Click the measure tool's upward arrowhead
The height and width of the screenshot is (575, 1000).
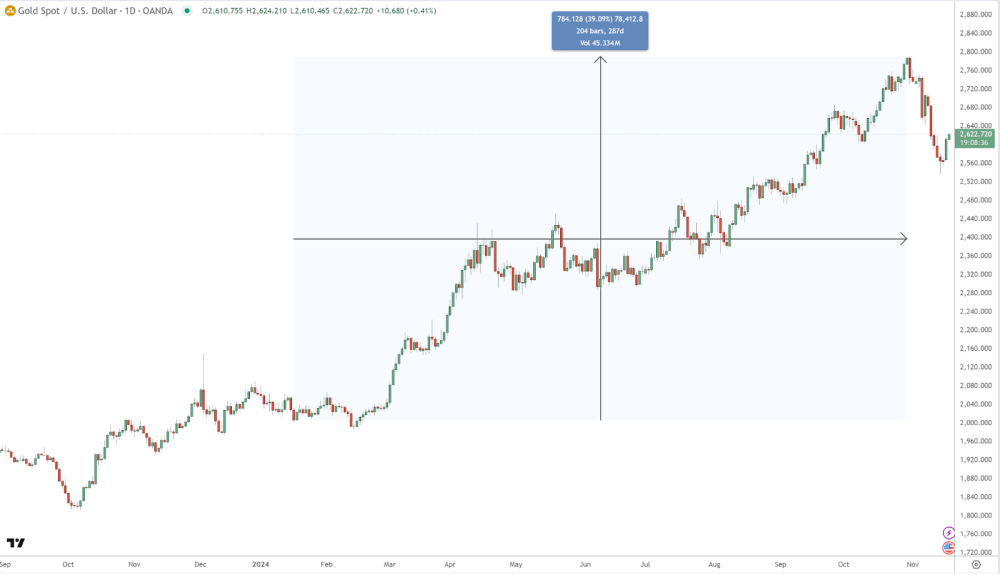600,60
